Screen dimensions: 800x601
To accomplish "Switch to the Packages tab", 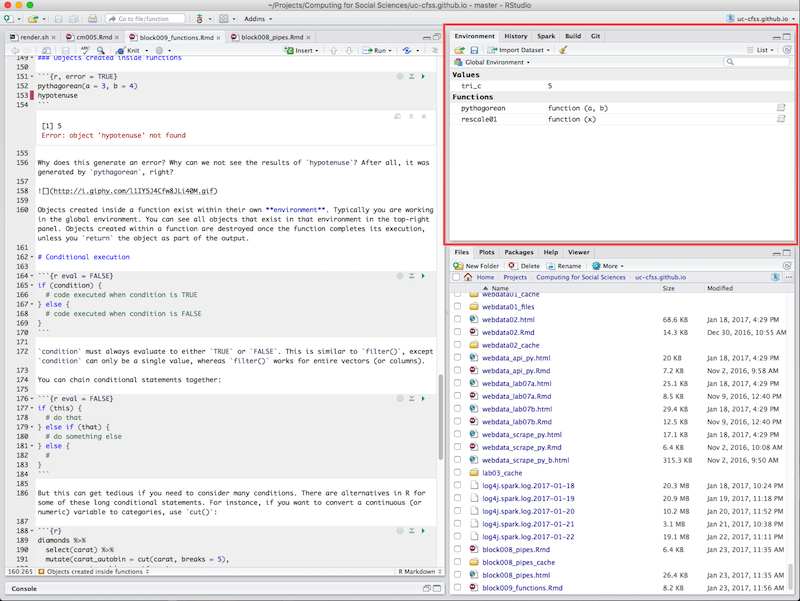I will click(519, 252).
